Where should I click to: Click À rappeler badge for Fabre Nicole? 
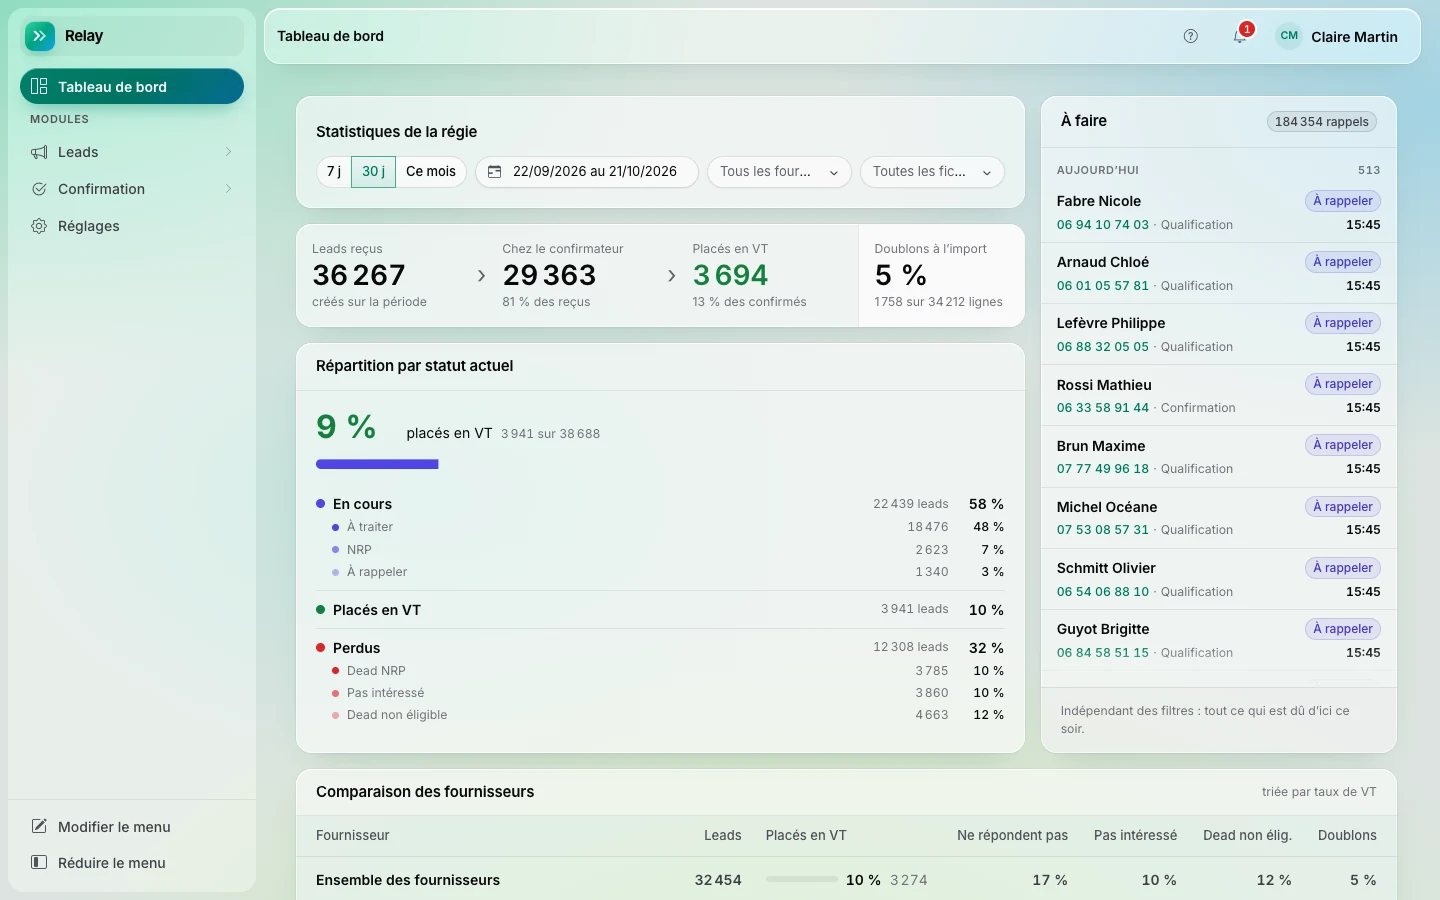point(1343,201)
